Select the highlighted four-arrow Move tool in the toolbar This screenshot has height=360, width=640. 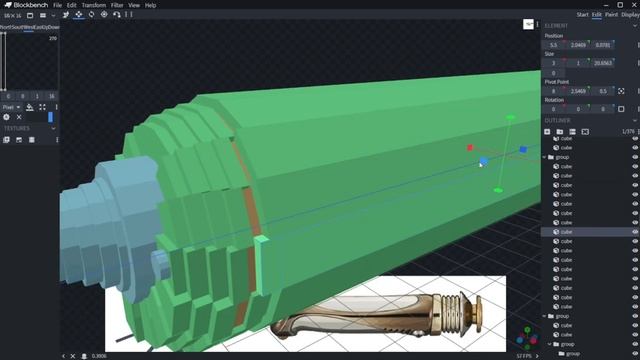coord(79,15)
